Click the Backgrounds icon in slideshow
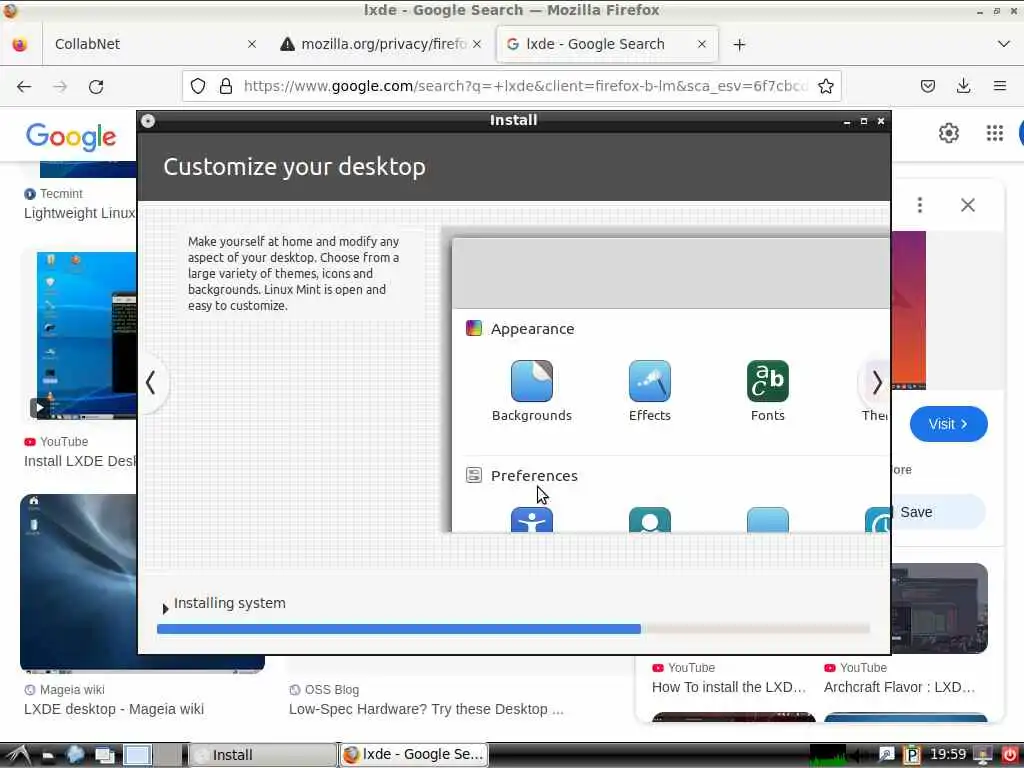Screen dimensions: 1024x768 (532, 381)
